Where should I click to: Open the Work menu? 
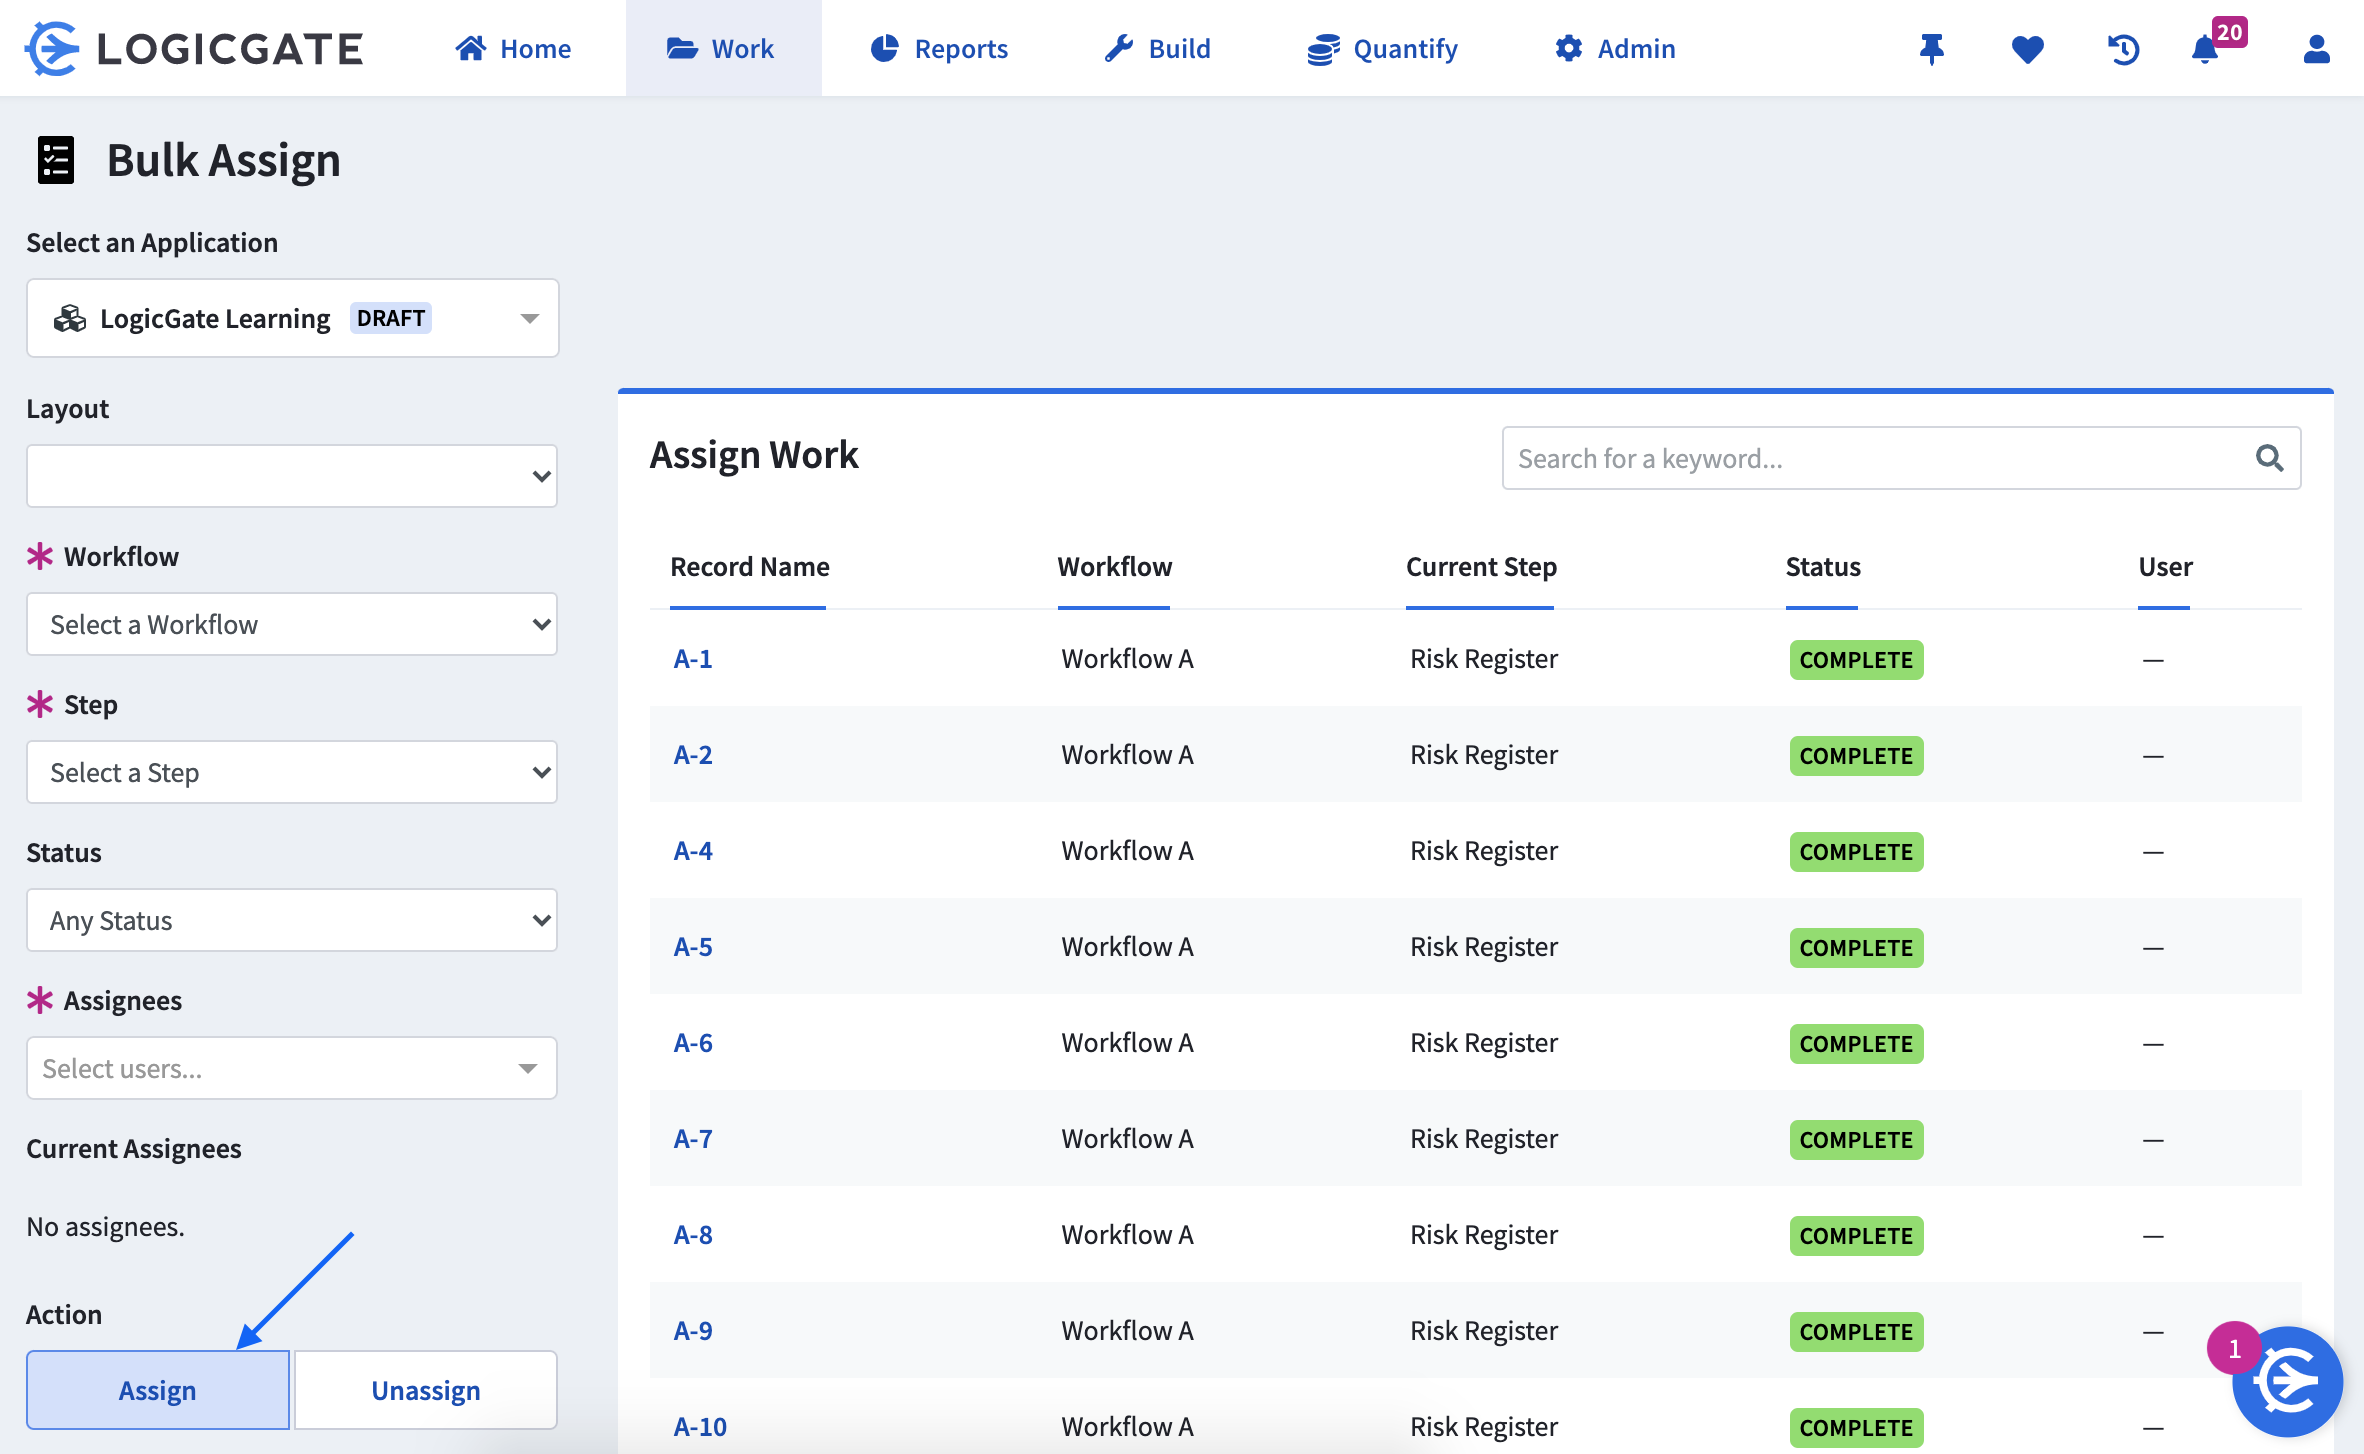coord(723,48)
